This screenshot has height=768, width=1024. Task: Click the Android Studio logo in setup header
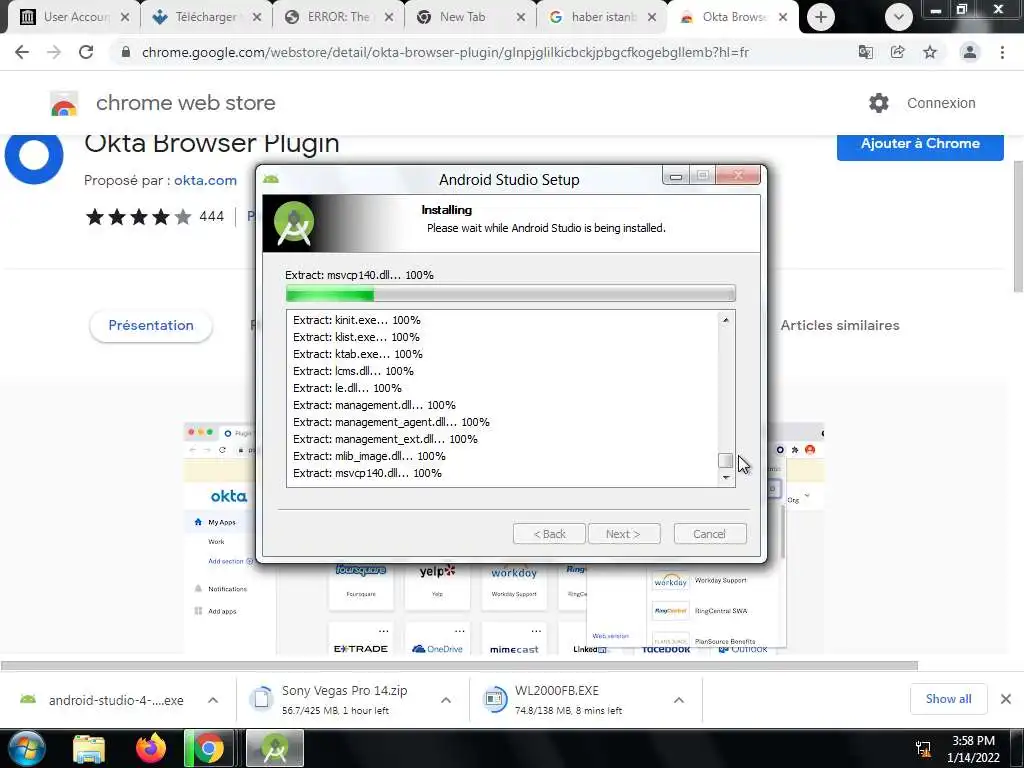click(x=294, y=223)
